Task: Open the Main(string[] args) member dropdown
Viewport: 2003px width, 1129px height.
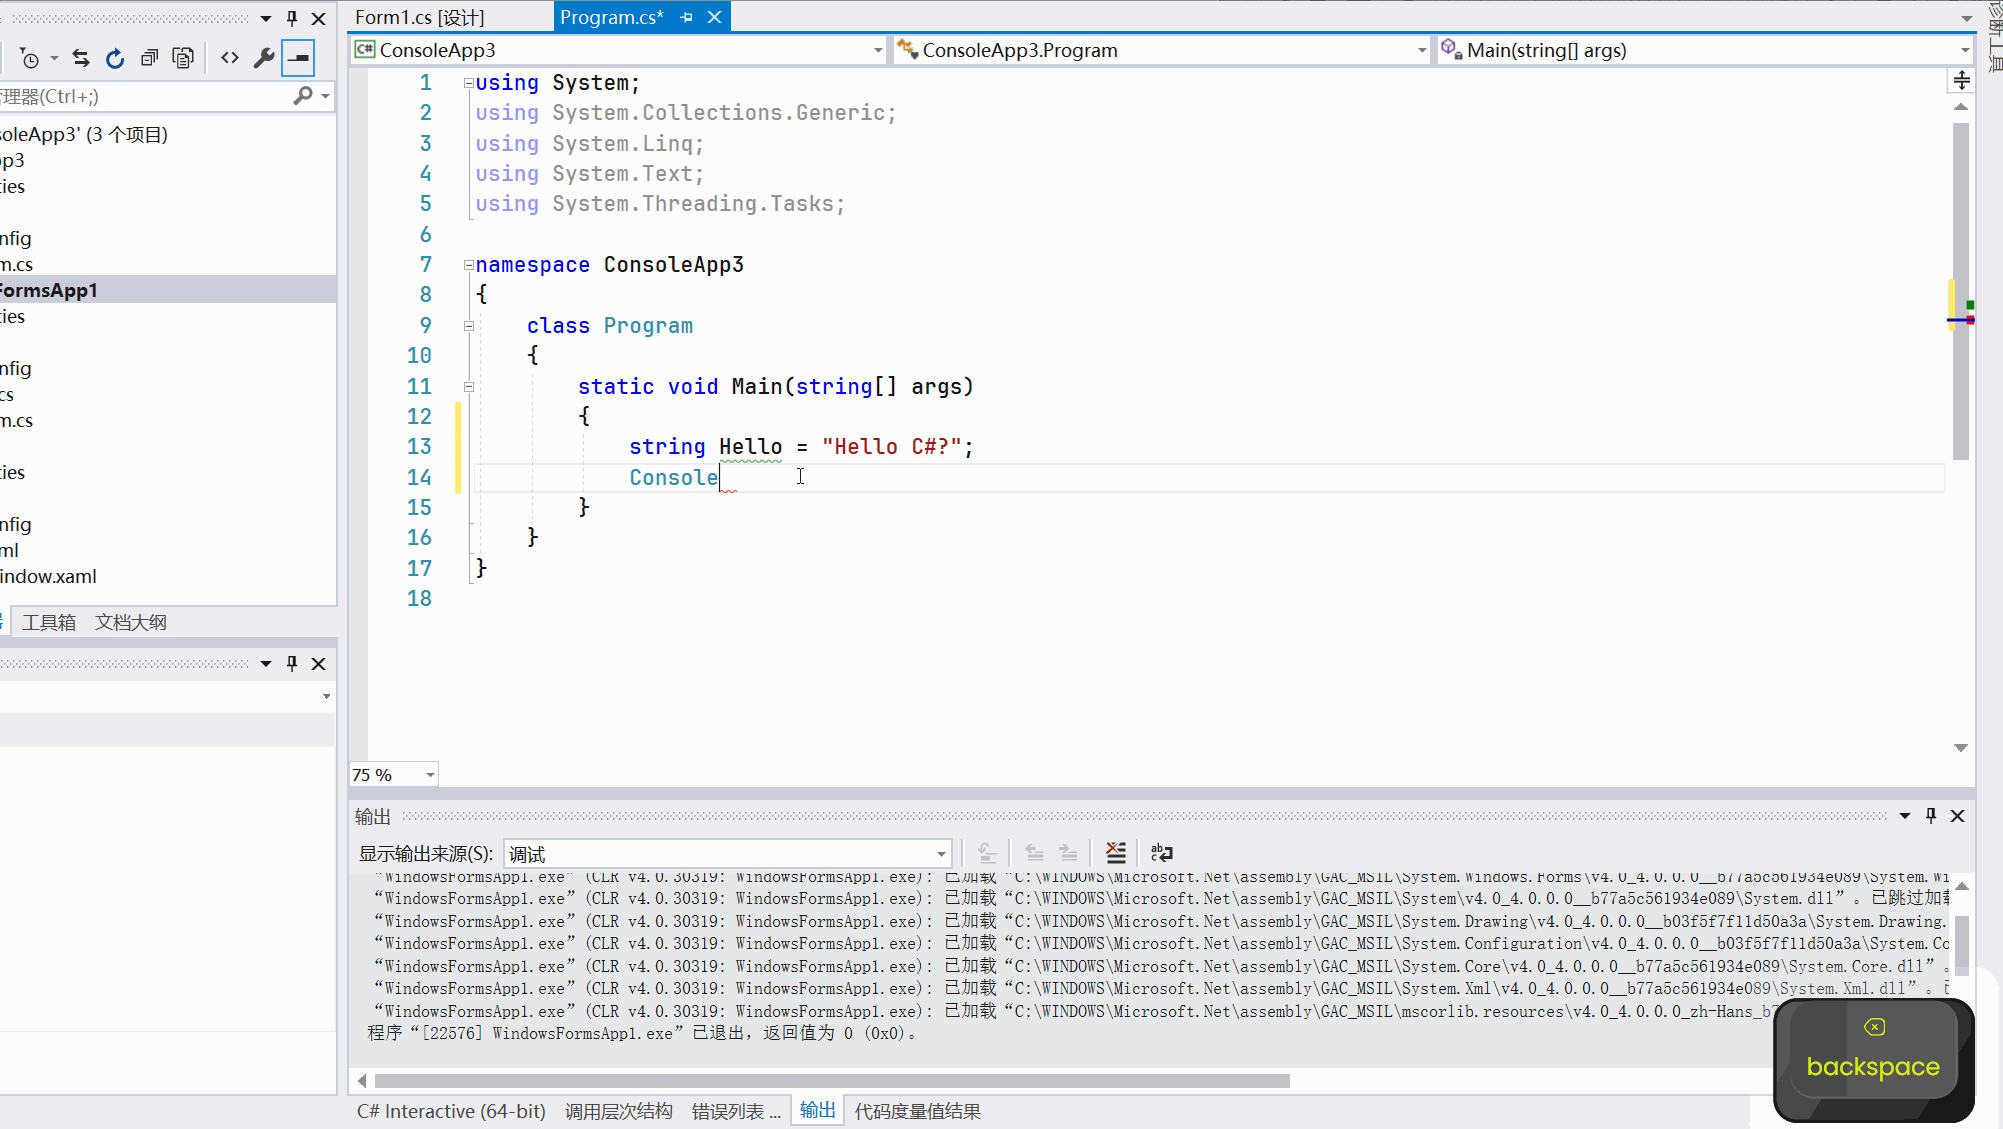Action: tap(1964, 50)
